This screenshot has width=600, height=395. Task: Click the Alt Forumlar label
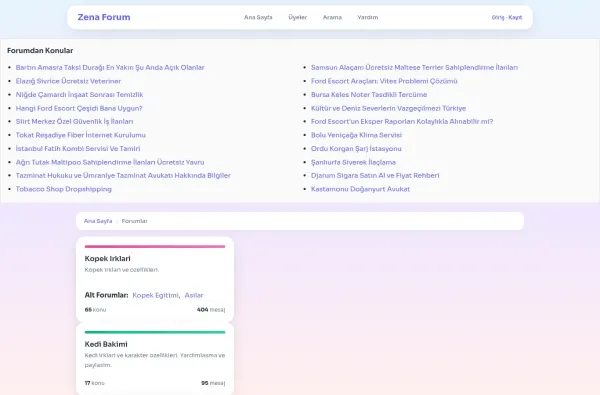106,295
